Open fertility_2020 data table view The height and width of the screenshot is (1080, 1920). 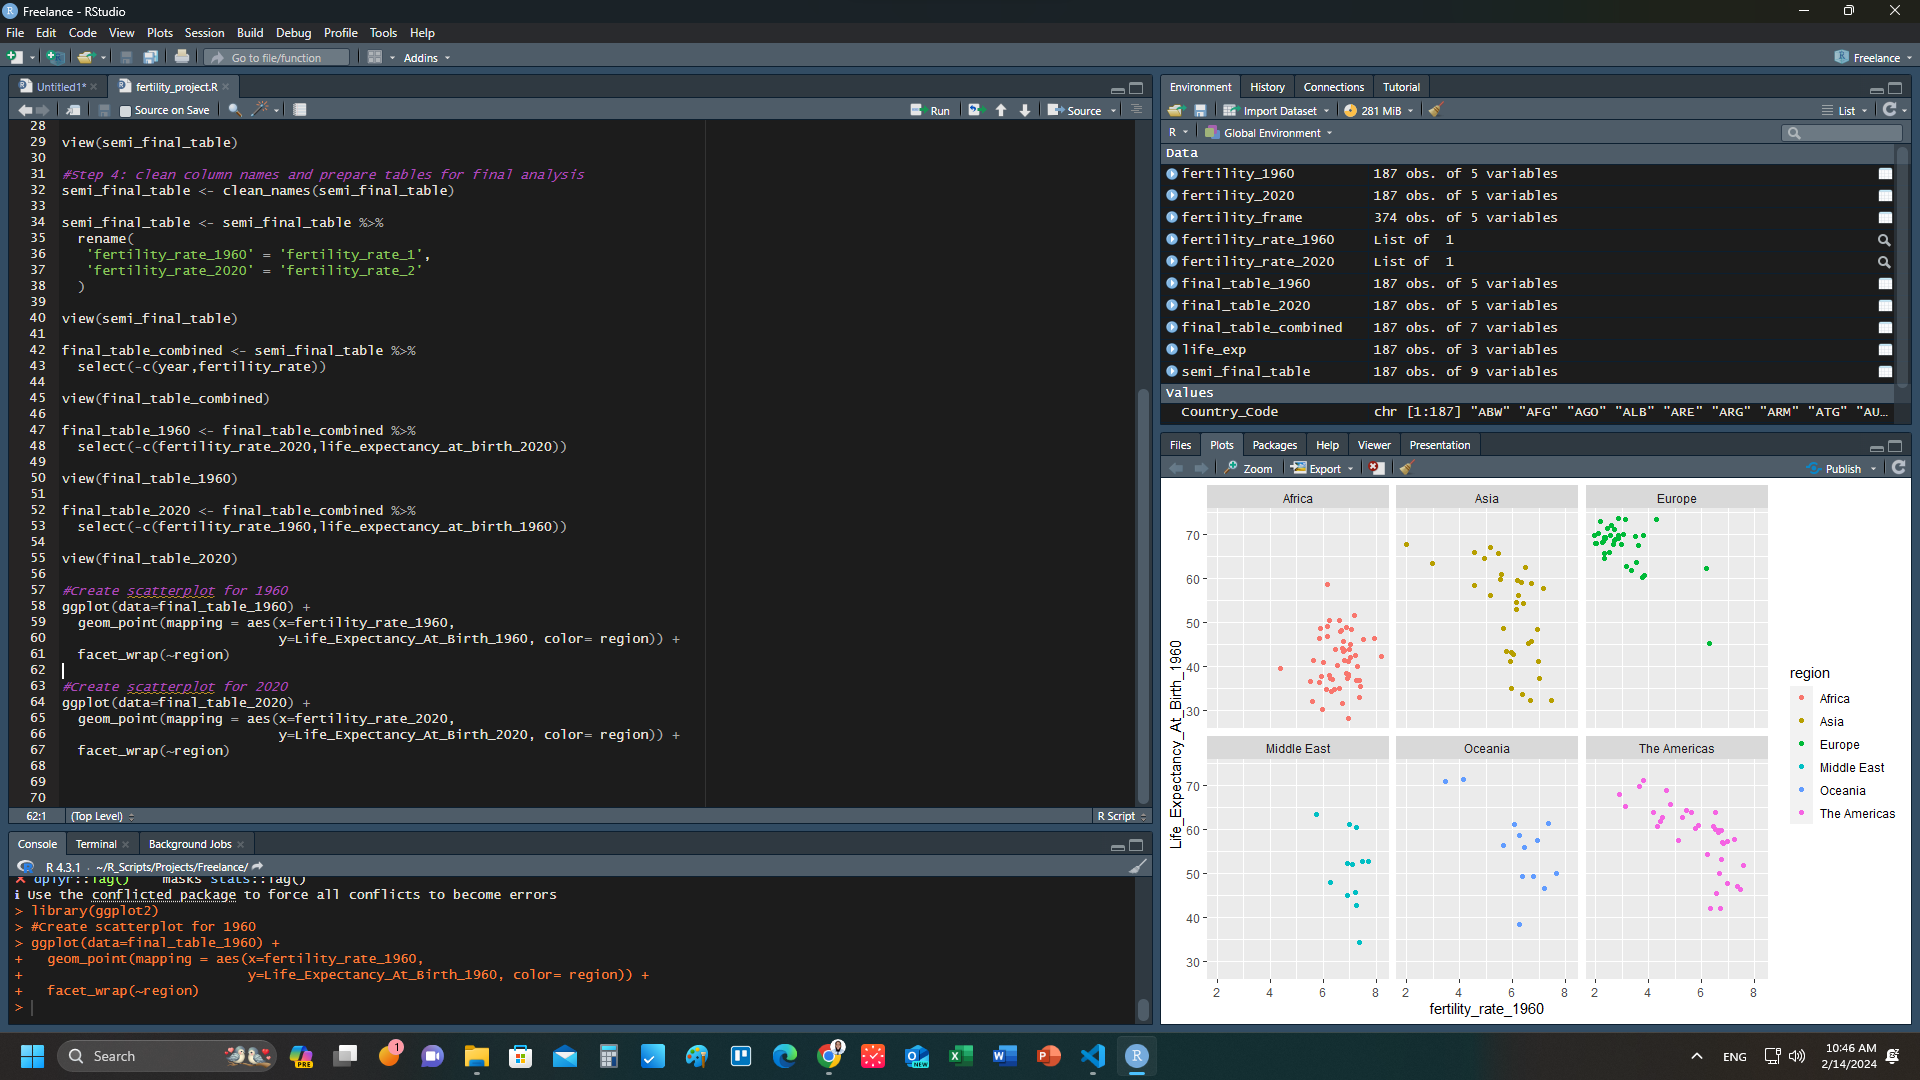coord(1885,196)
